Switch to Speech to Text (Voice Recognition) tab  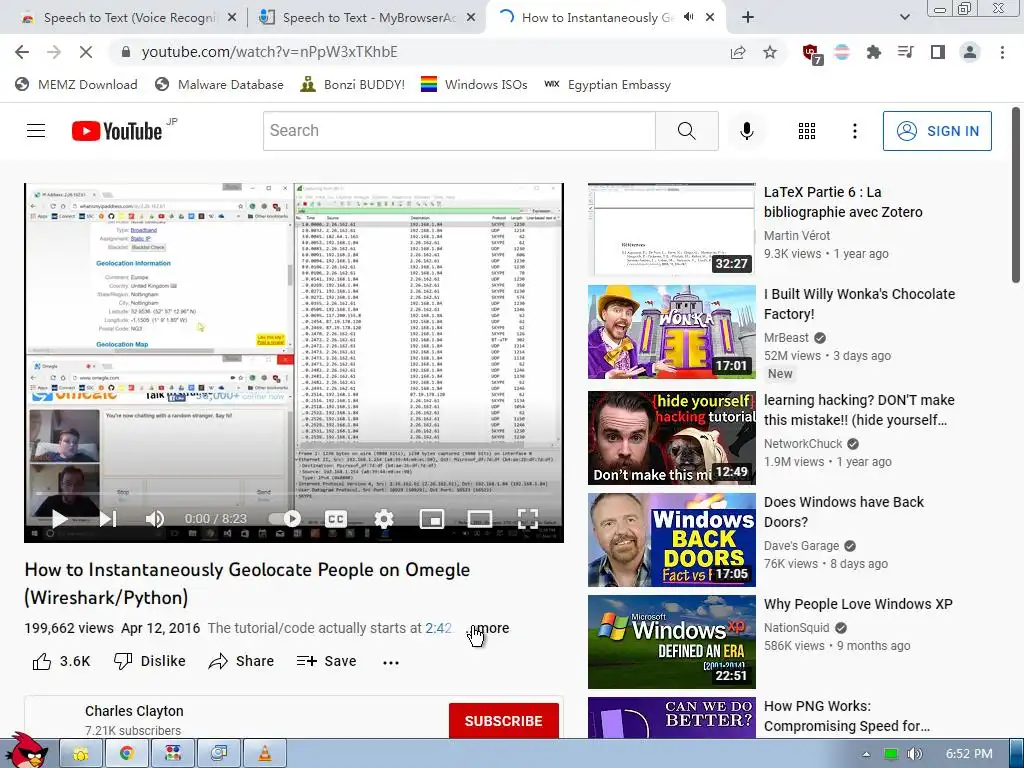[x=127, y=18]
